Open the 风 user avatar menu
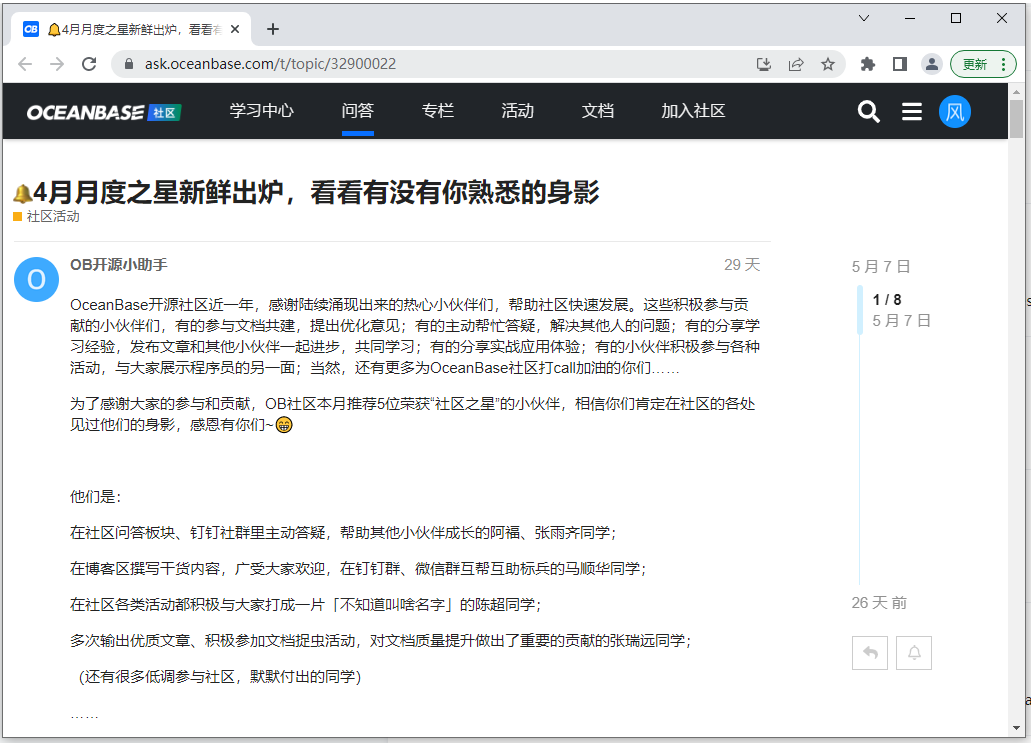Viewport: 1031px width, 743px height. tap(955, 111)
